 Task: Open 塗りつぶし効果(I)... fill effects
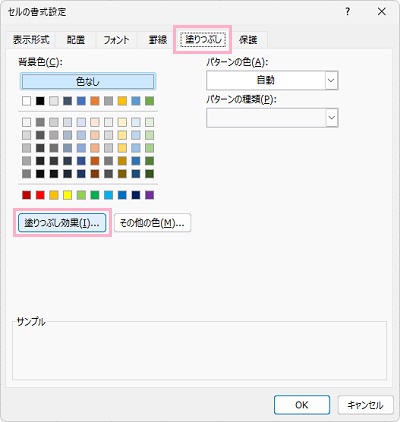pos(62,223)
